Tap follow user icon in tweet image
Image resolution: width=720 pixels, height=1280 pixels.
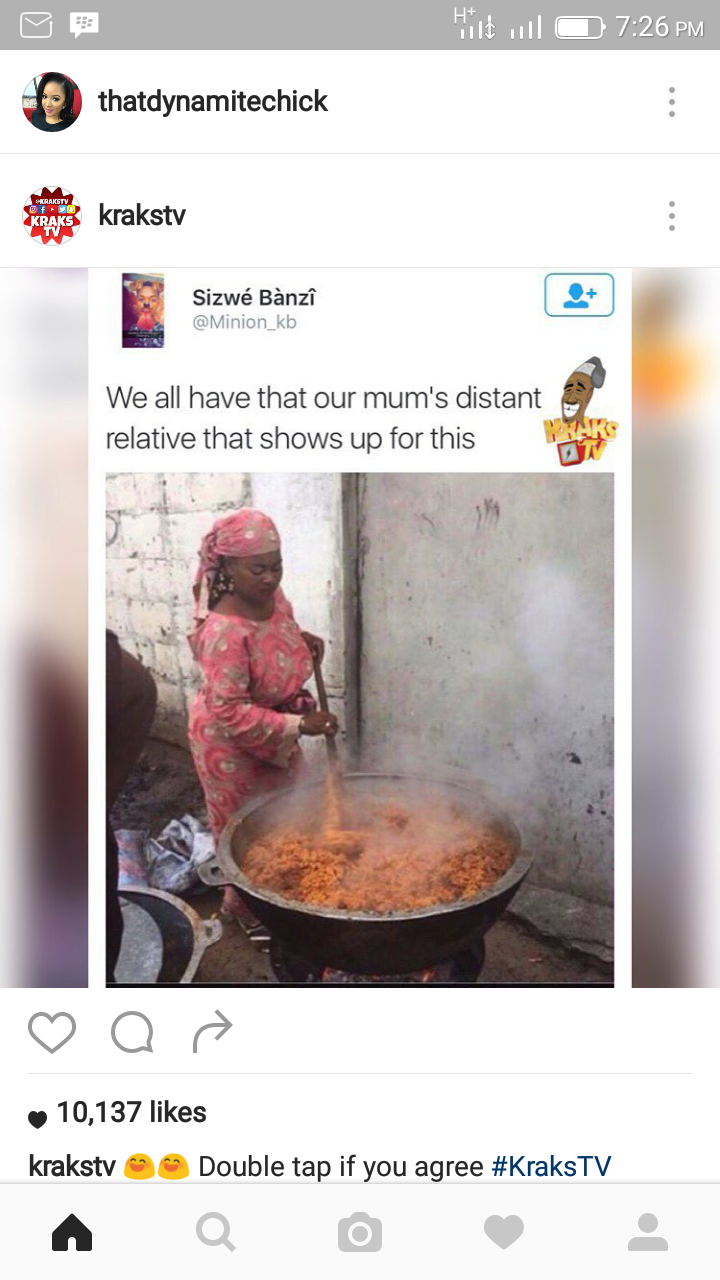click(x=579, y=296)
